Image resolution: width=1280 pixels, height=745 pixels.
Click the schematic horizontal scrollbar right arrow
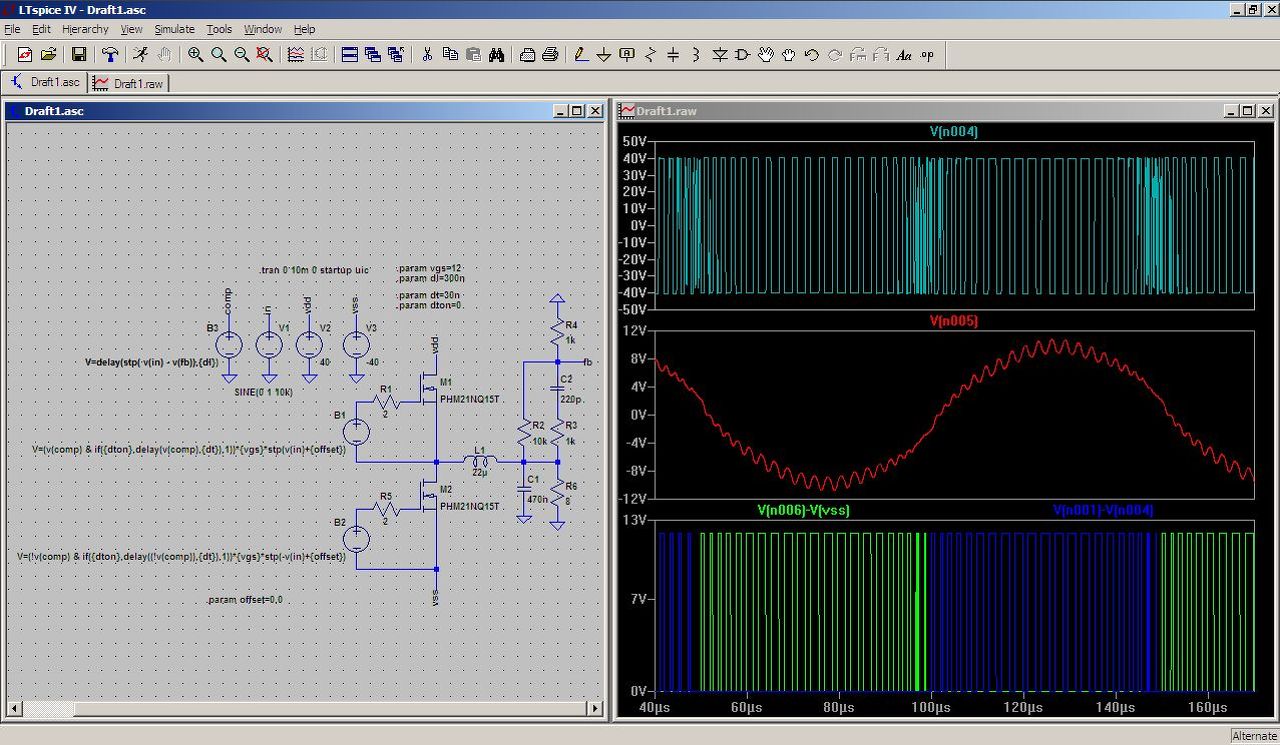point(596,709)
